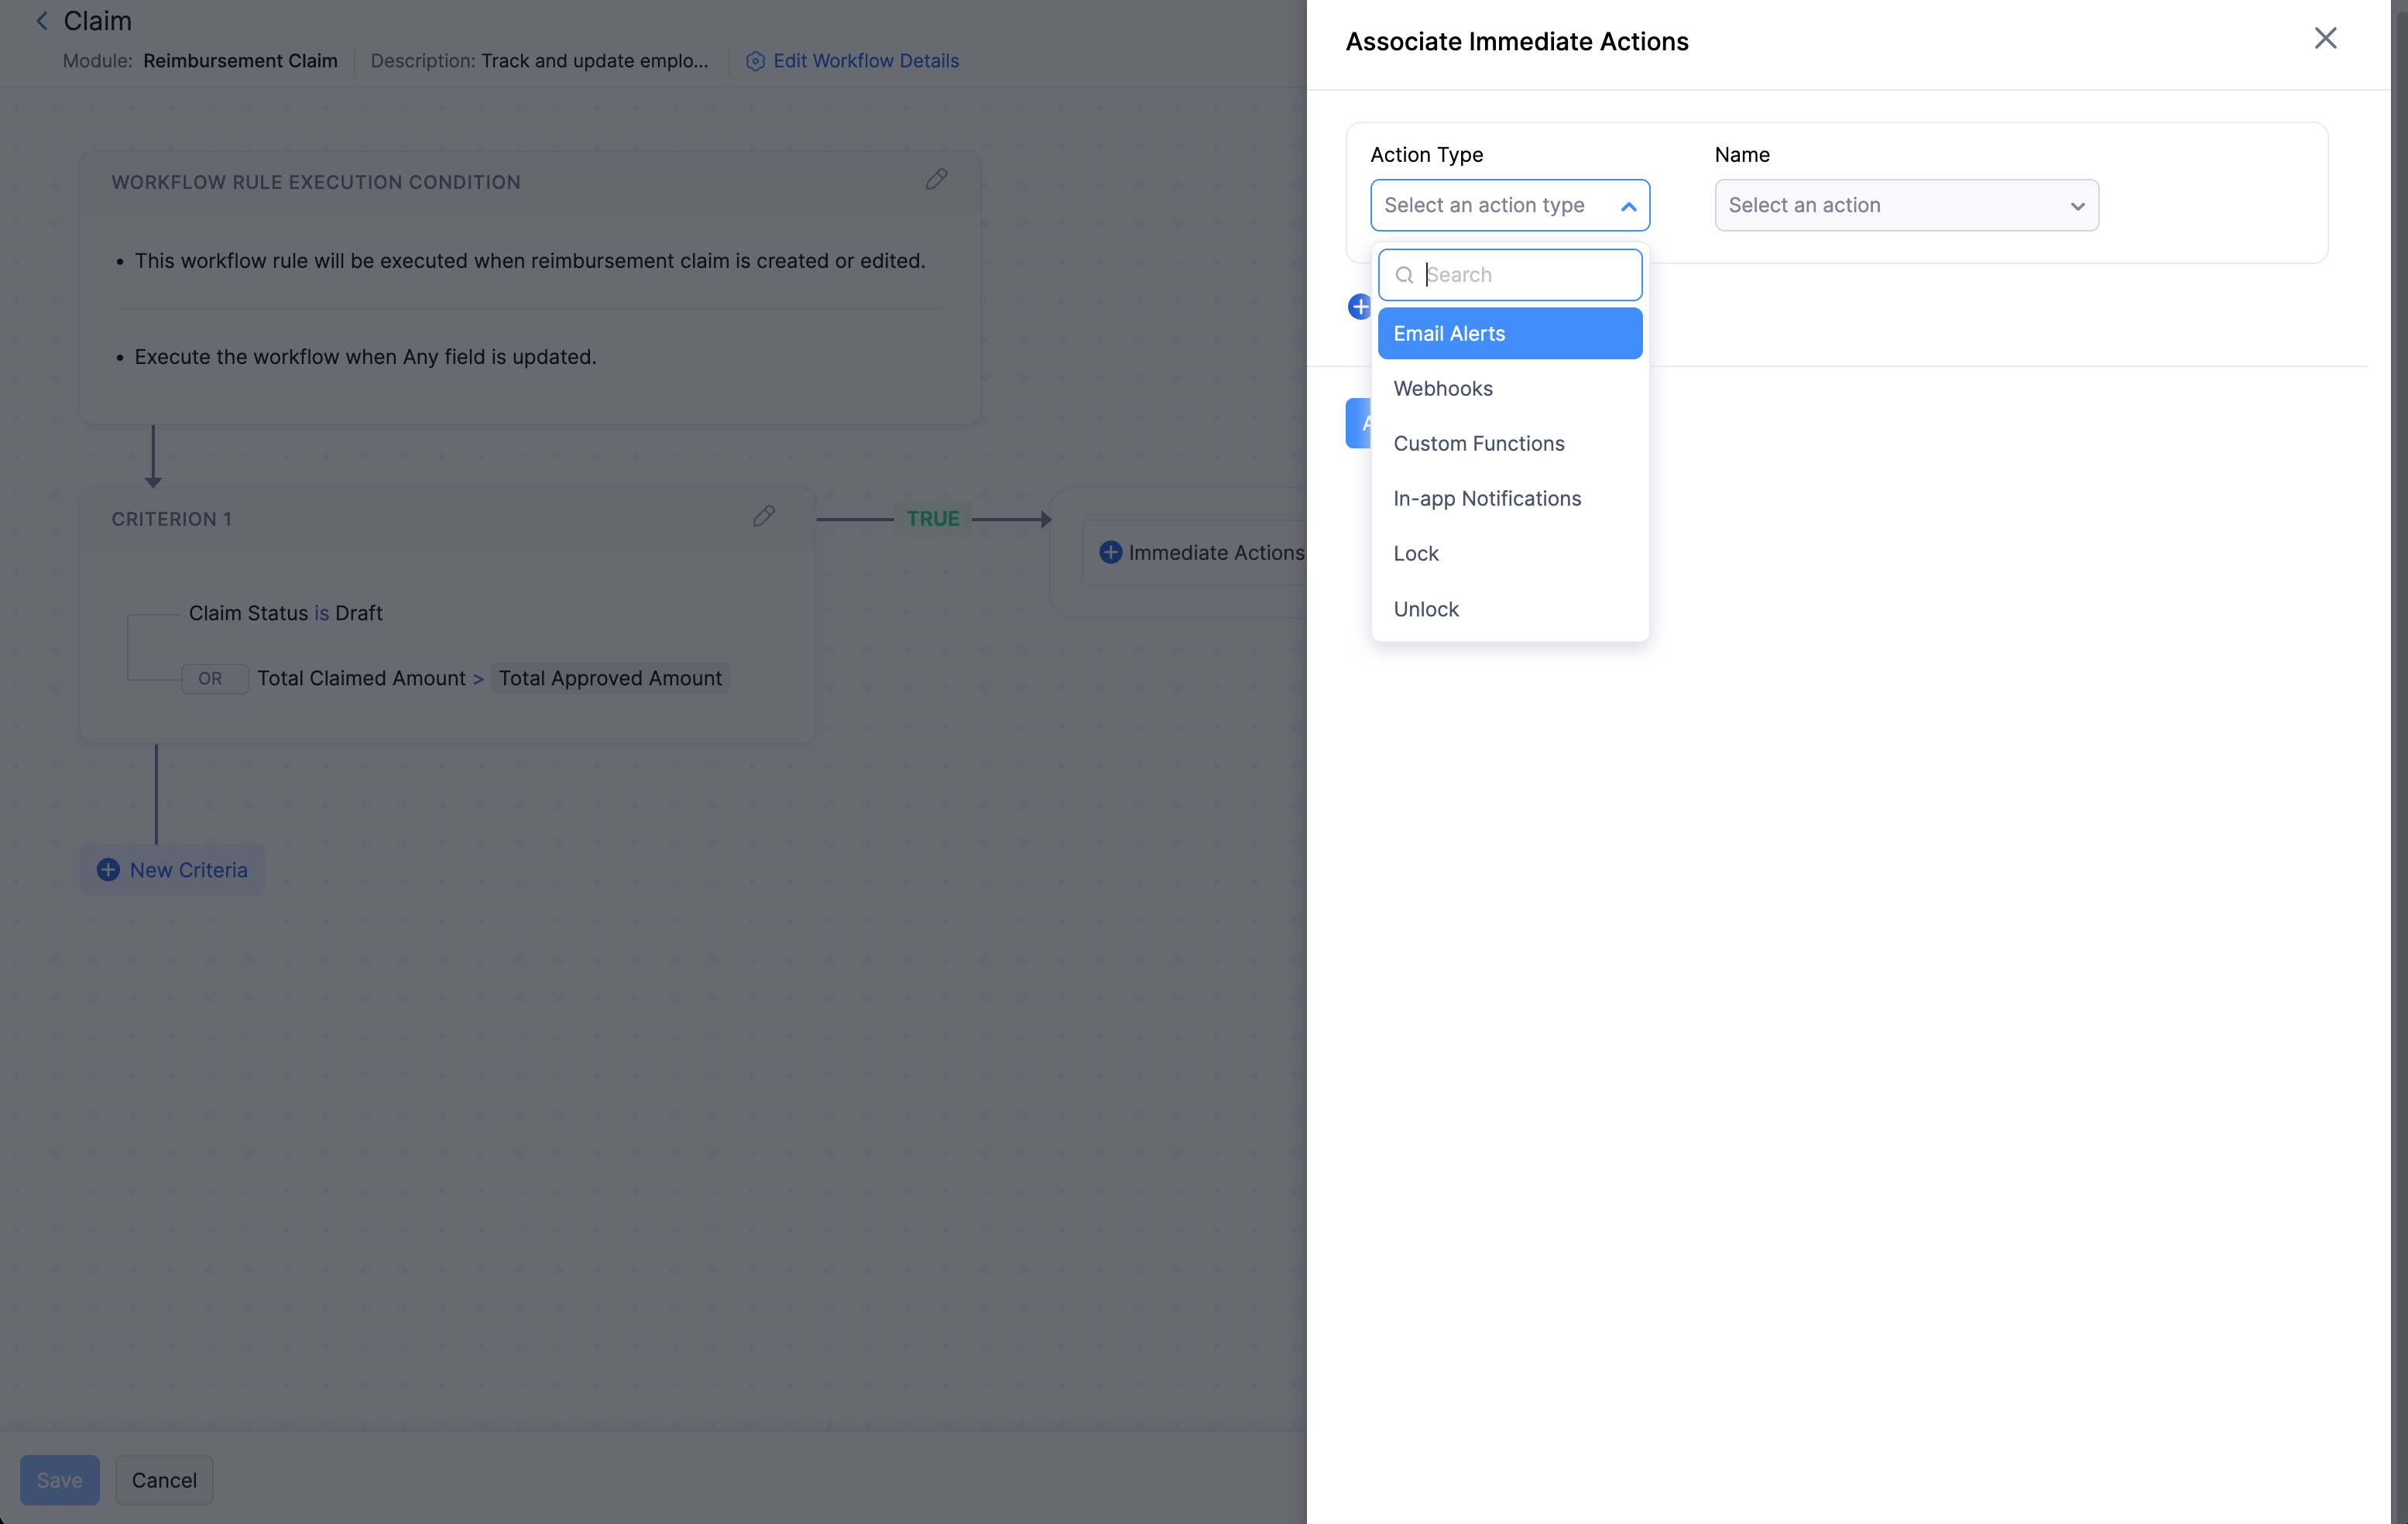This screenshot has width=2408, height=1524.
Task: Click the Save button
Action: (60, 1479)
